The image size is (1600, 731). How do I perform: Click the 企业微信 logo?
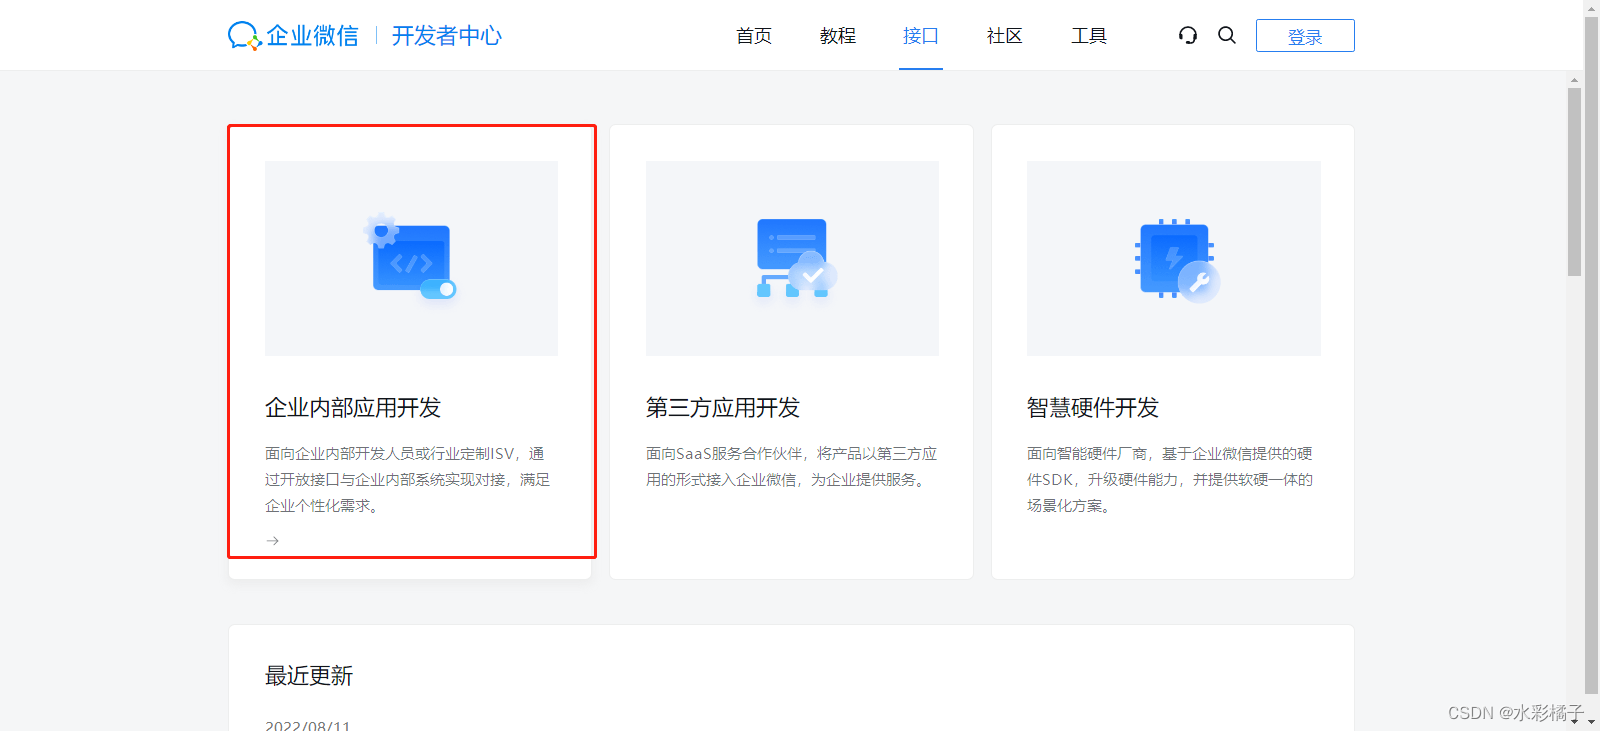(x=293, y=36)
